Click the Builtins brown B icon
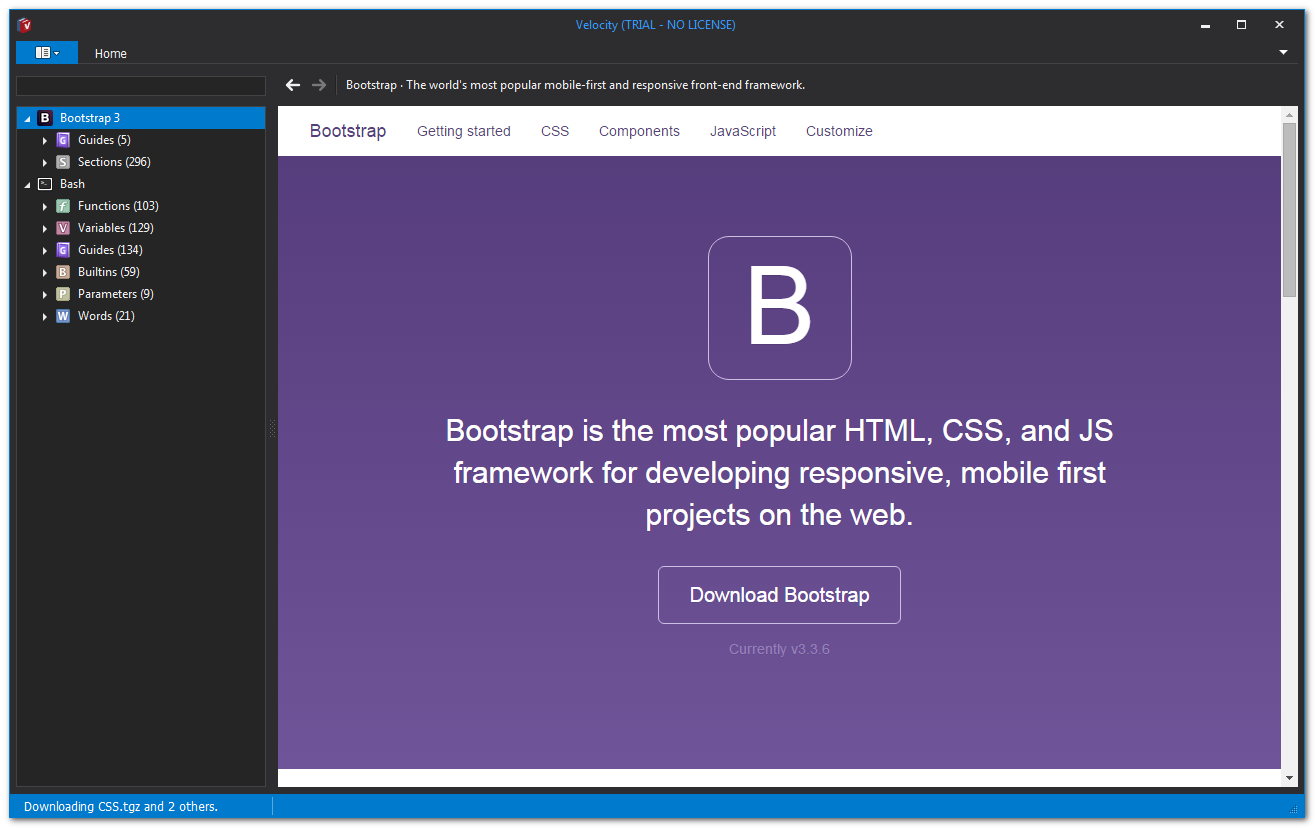 coord(63,272)
